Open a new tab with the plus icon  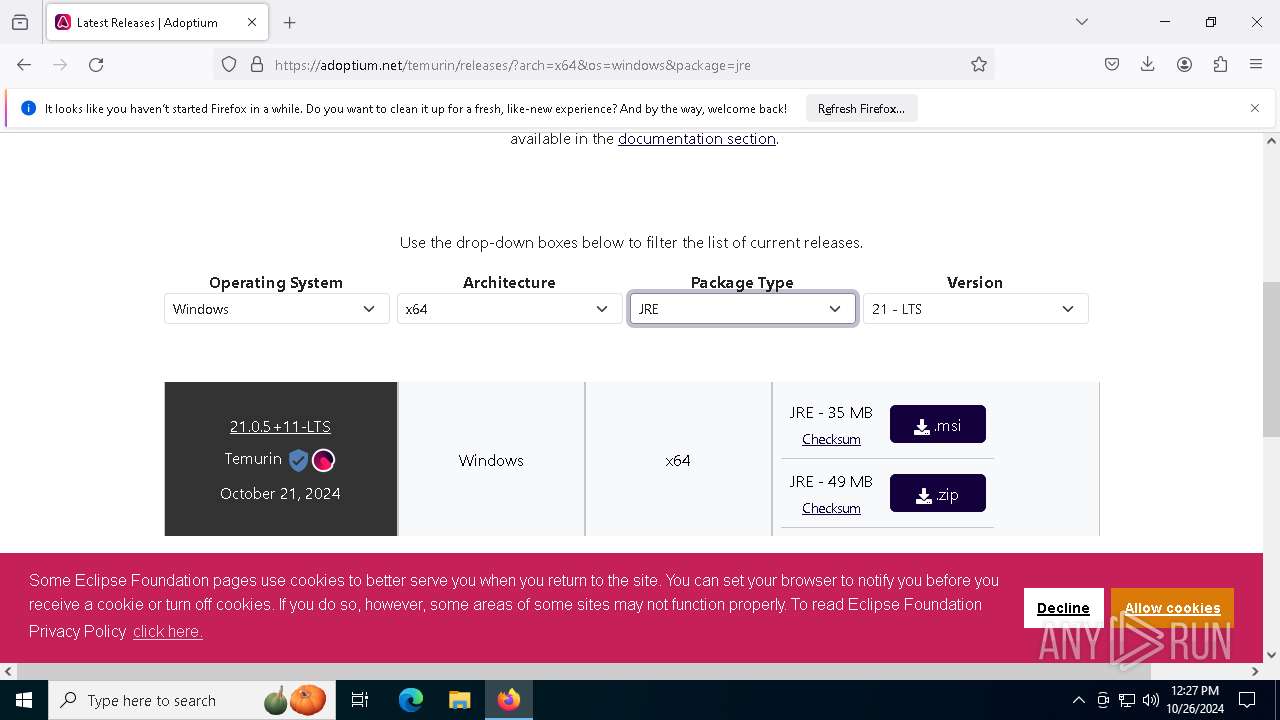(x=290, y=22)
